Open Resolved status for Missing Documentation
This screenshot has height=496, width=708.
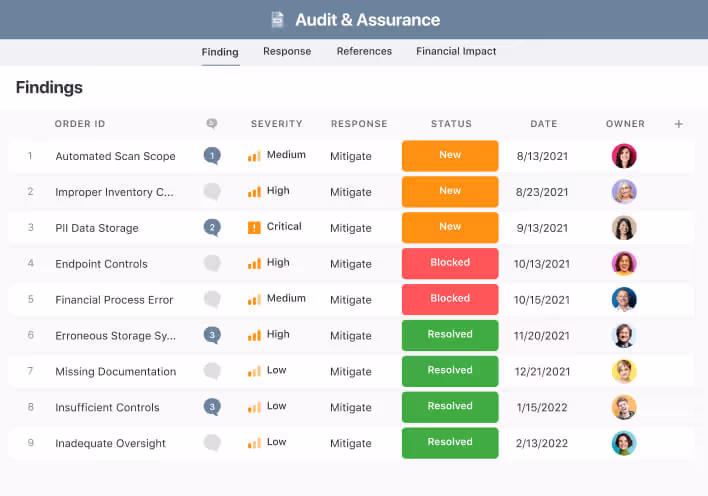click(x=450, y=371)
